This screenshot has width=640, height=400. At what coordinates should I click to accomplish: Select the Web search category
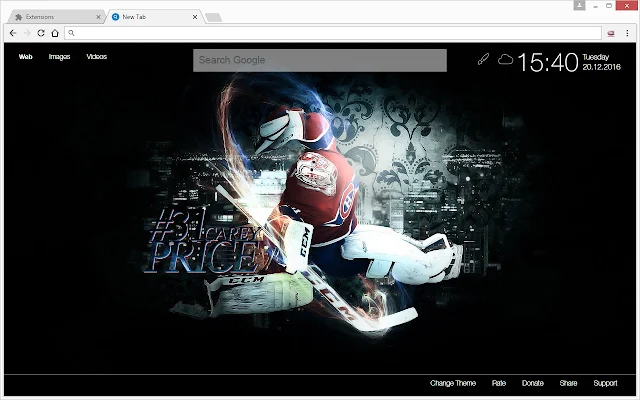[25, 57]
